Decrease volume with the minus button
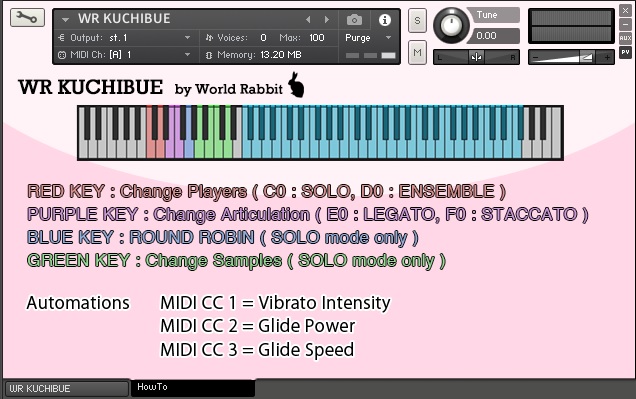This screenshot has height=399, width=636. 535,58
